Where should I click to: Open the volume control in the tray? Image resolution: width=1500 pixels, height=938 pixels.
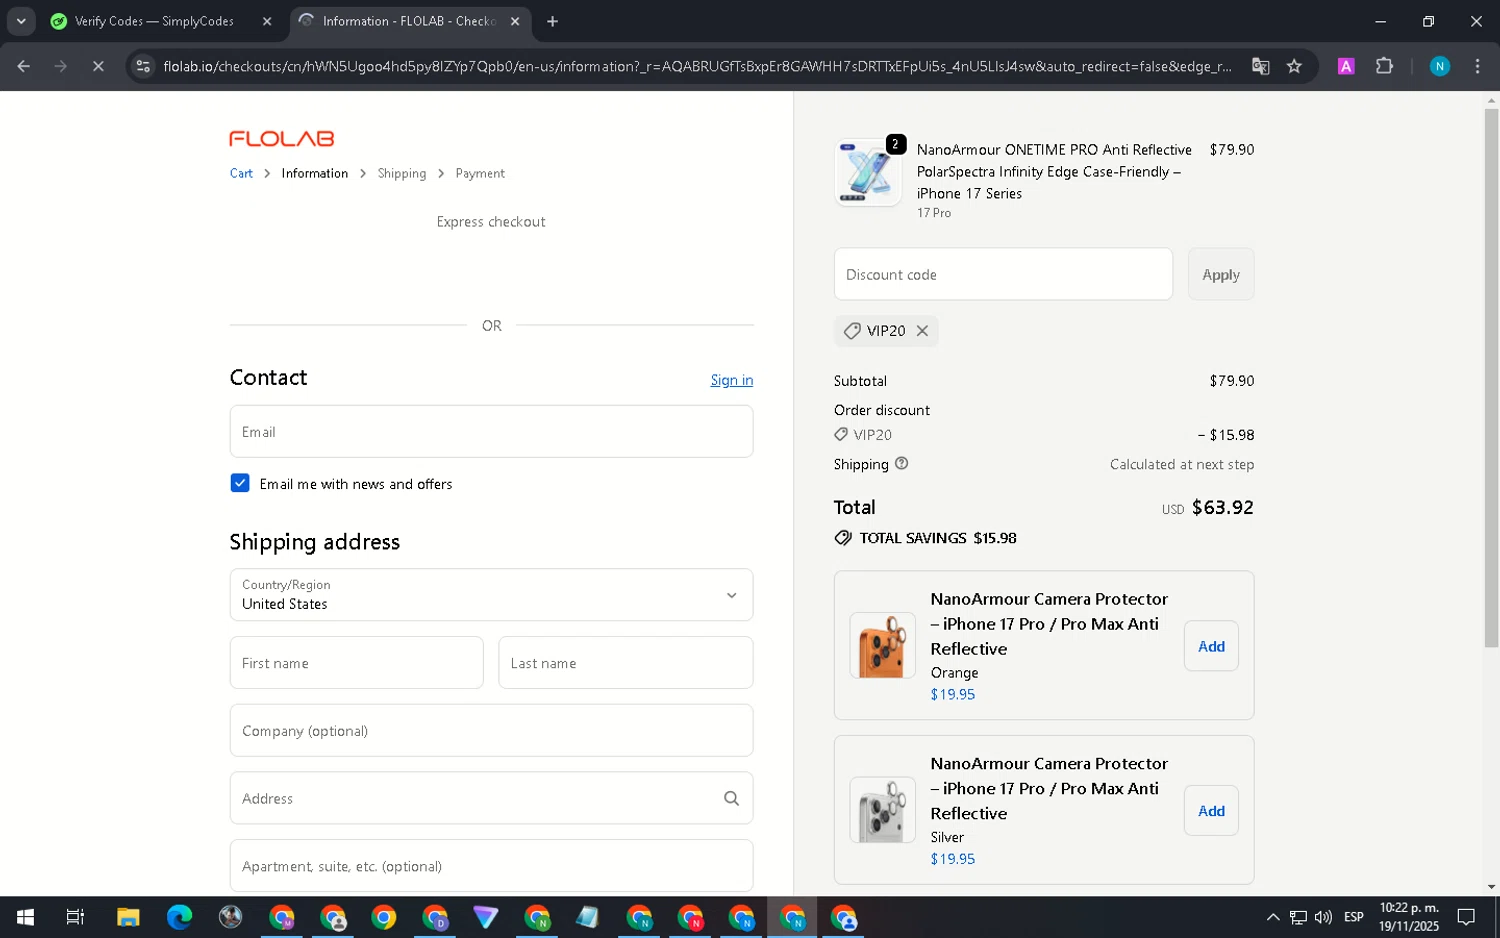pyautogui.click(x=1323, y=917)
